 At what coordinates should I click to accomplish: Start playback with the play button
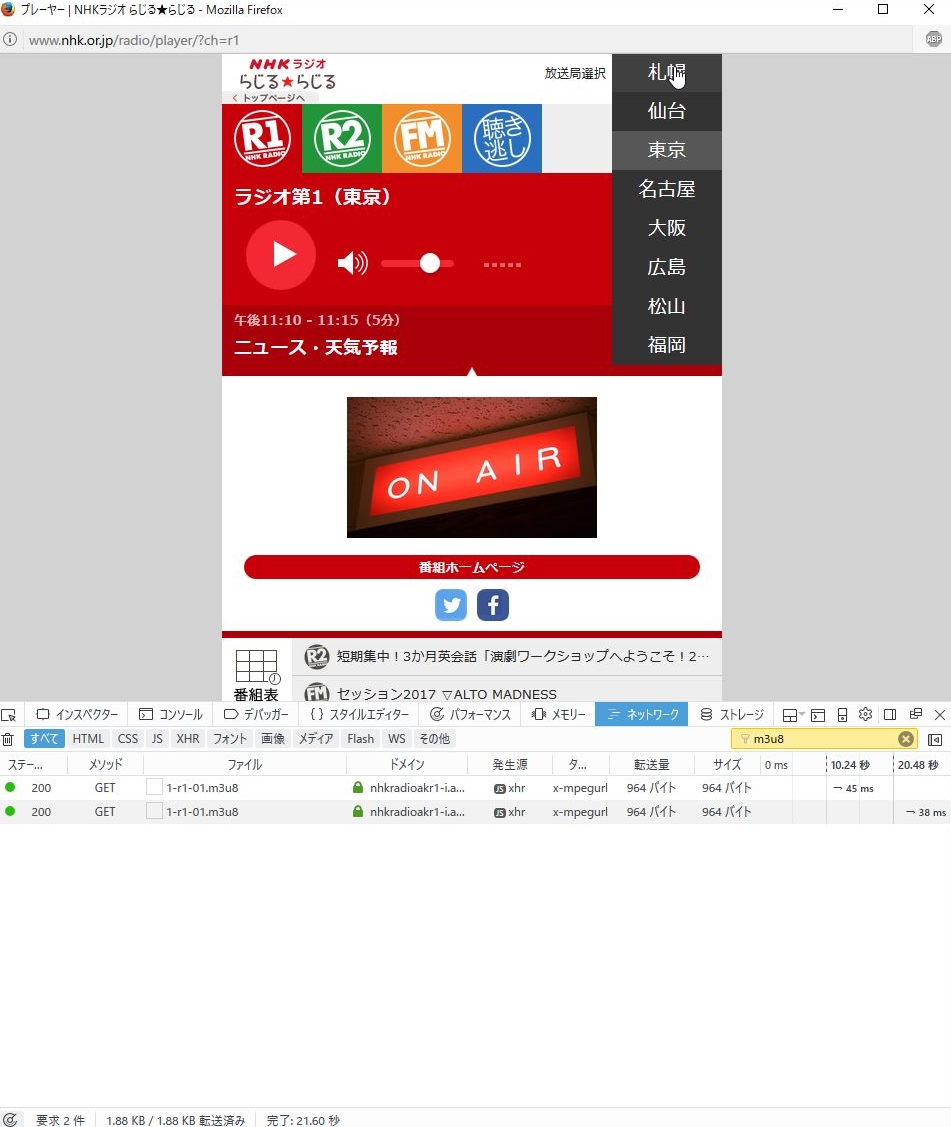point(281,254)
